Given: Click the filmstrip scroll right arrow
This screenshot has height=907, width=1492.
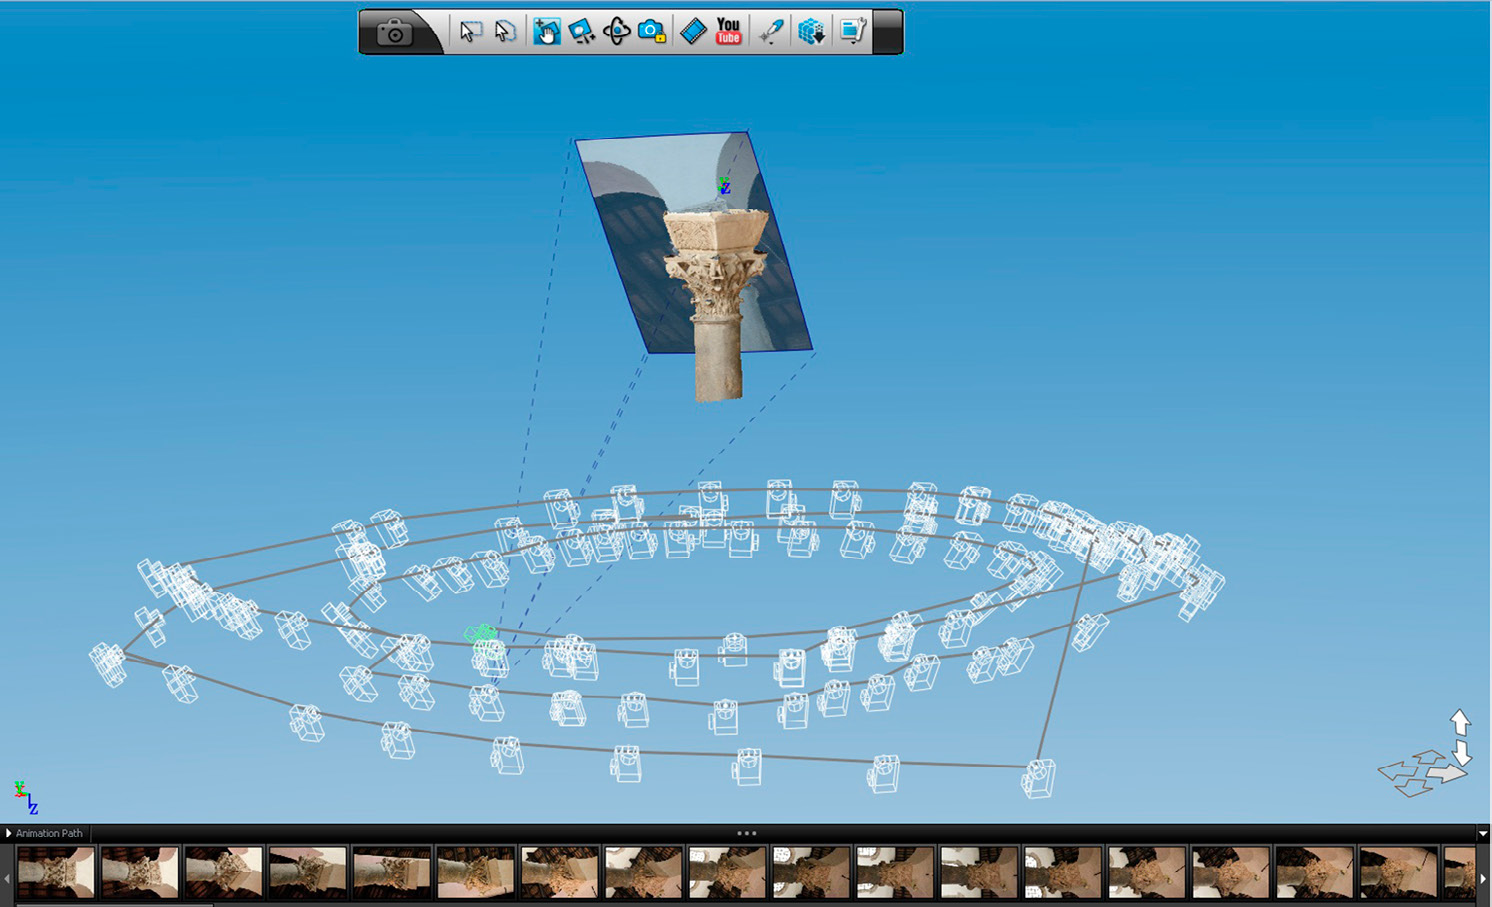Looking at the screenshot, I should tap(1483, 878).
